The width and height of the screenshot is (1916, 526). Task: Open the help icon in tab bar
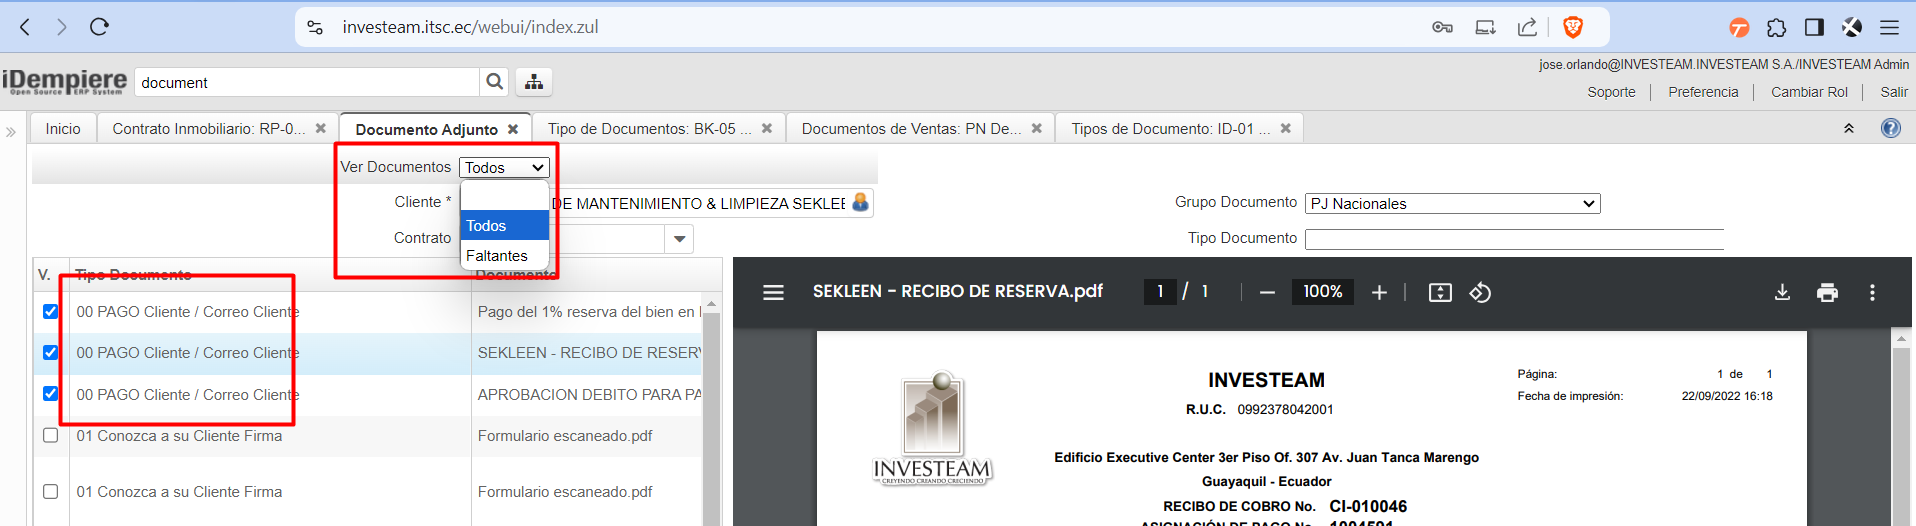coord(1890,128)
